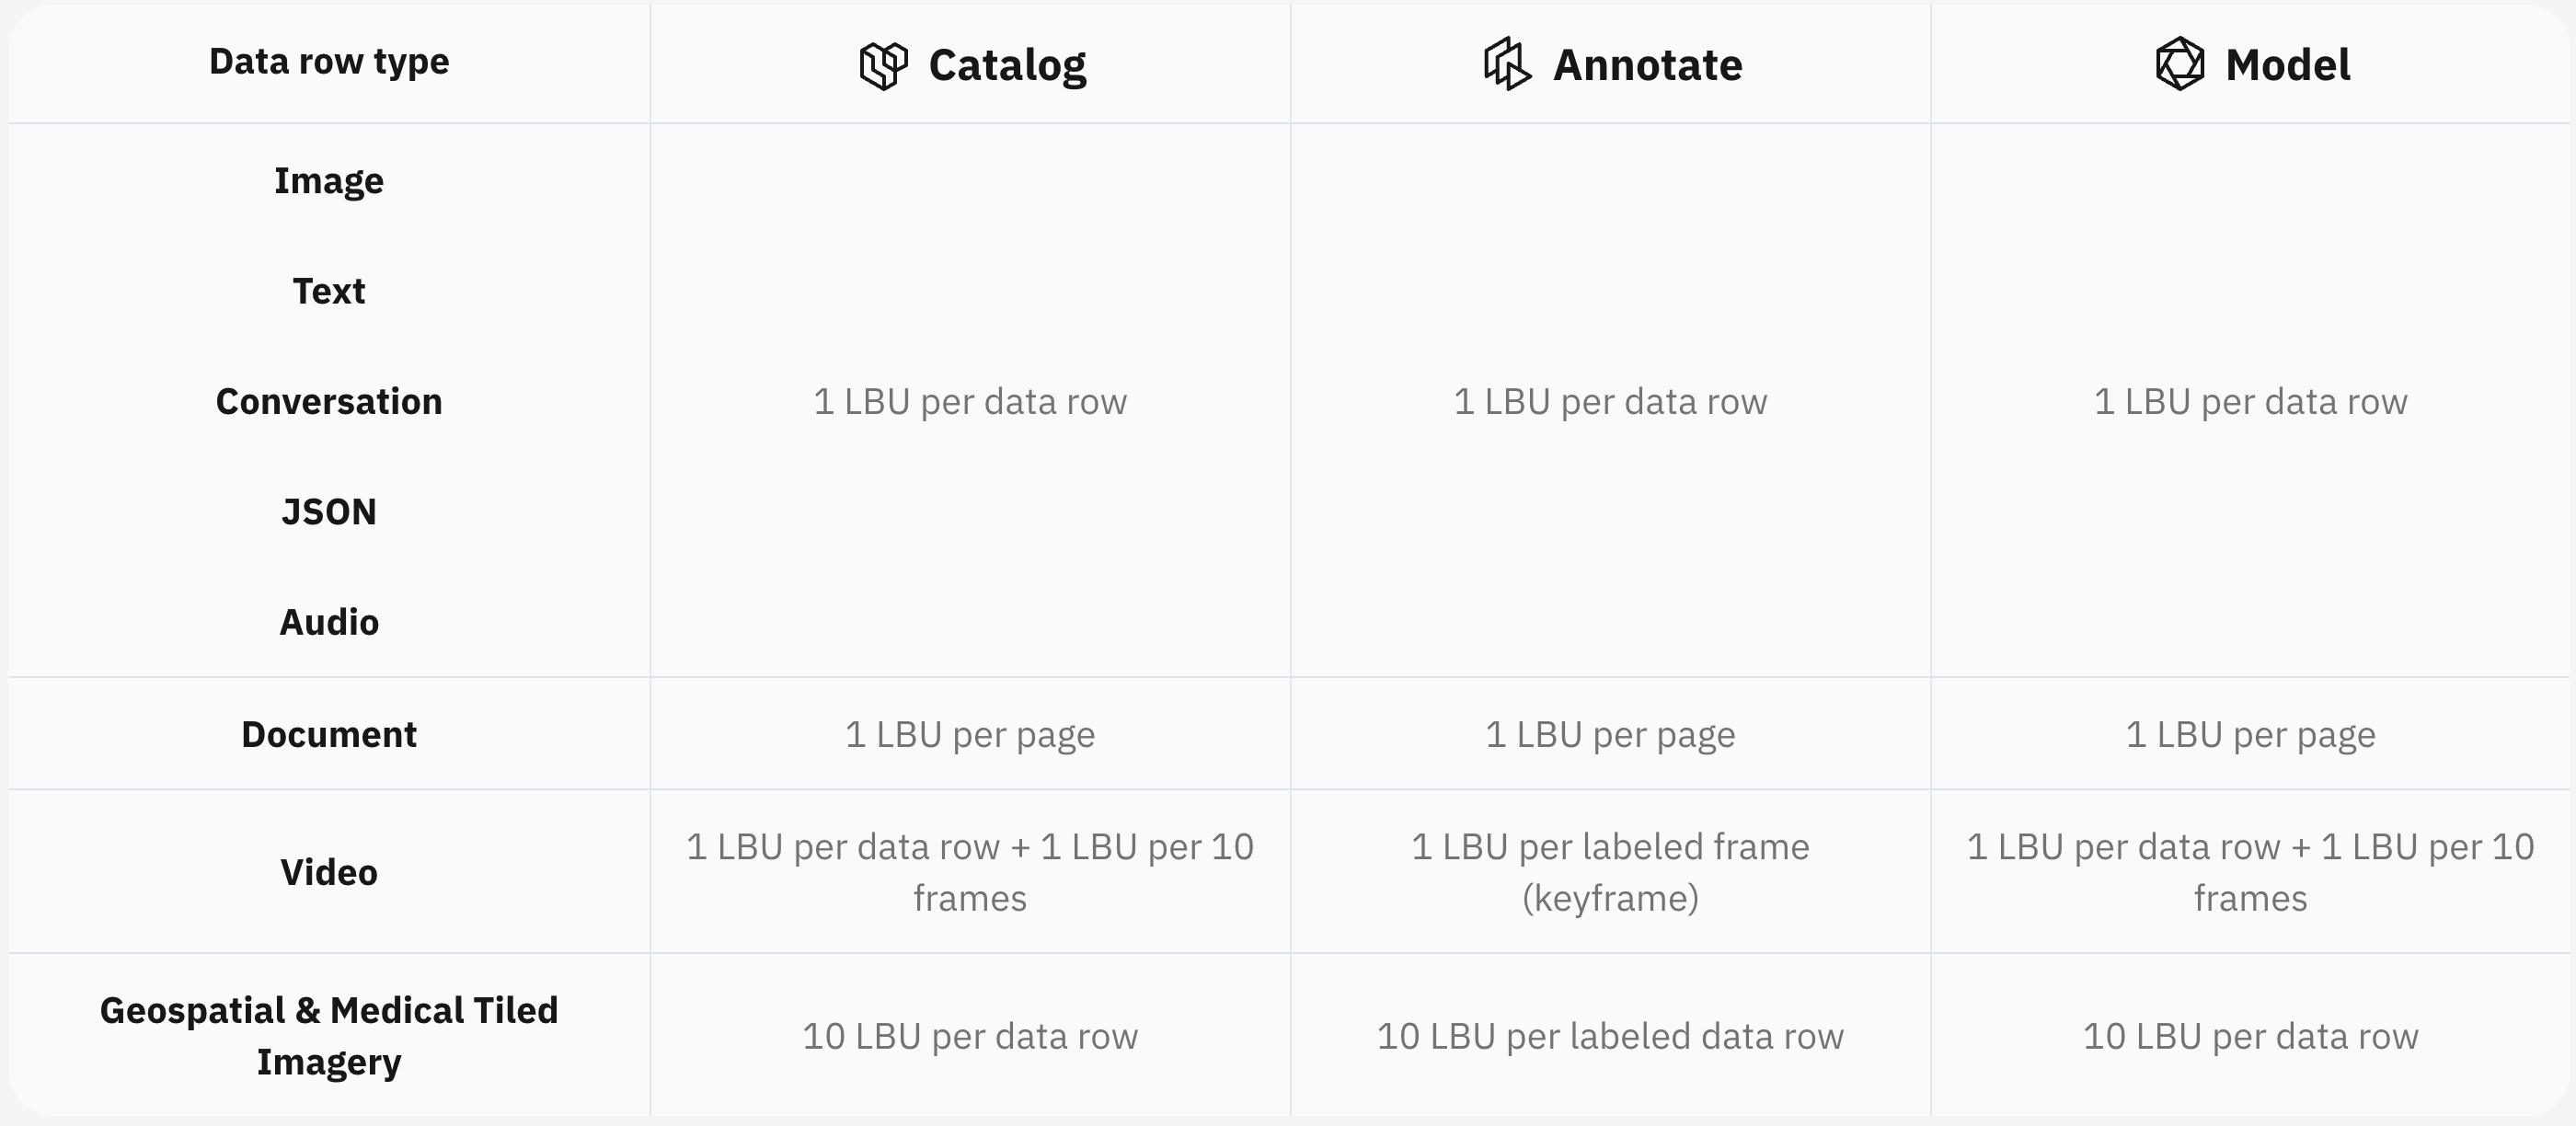Click the Model hexagon aperture icon
This screenshot has width=2576, height=1126.
[2180, 65]
